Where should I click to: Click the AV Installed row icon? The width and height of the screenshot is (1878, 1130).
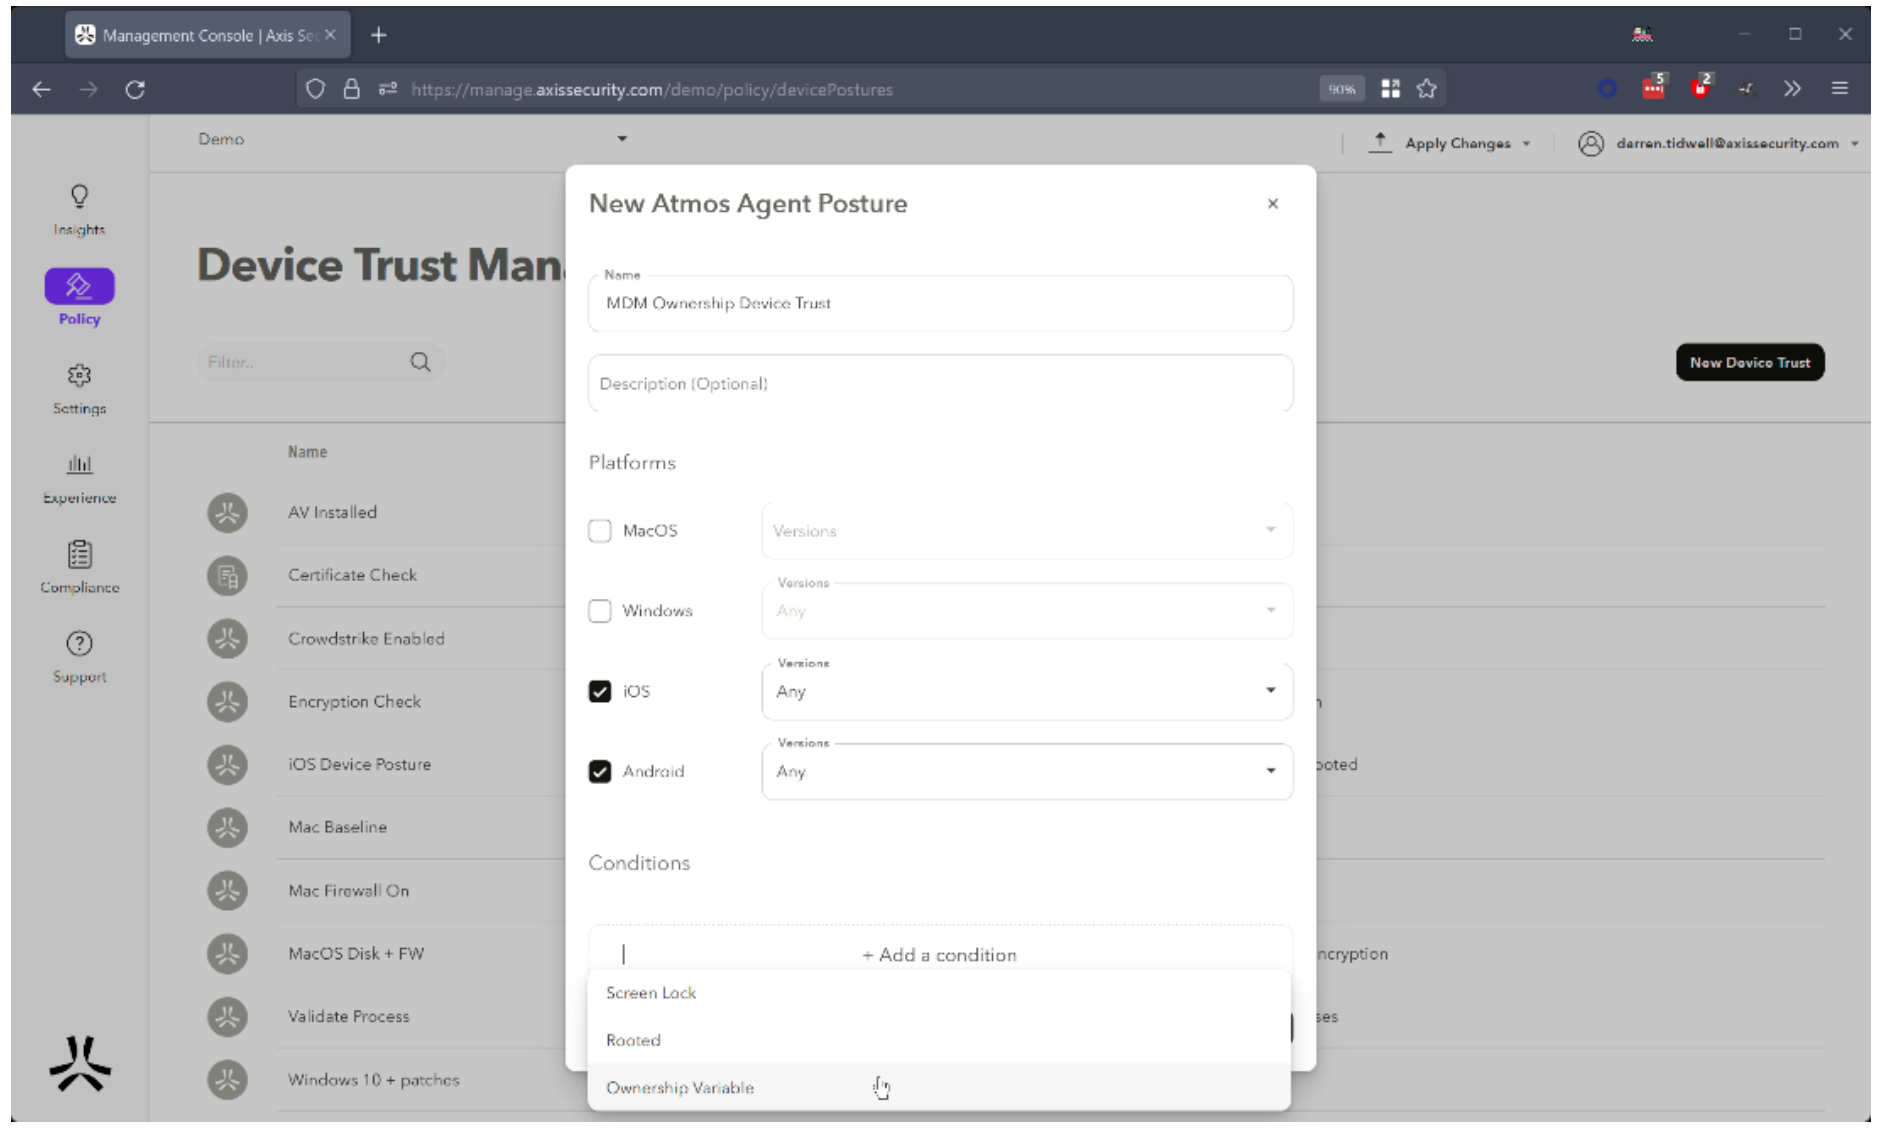click(x=227, y=512)
